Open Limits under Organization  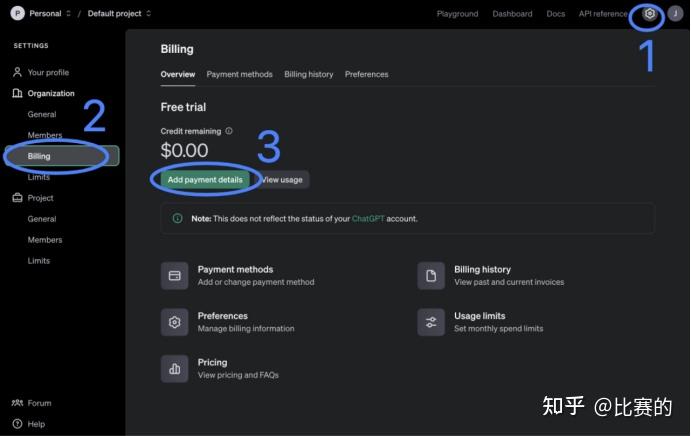click(x=39, y=177)
